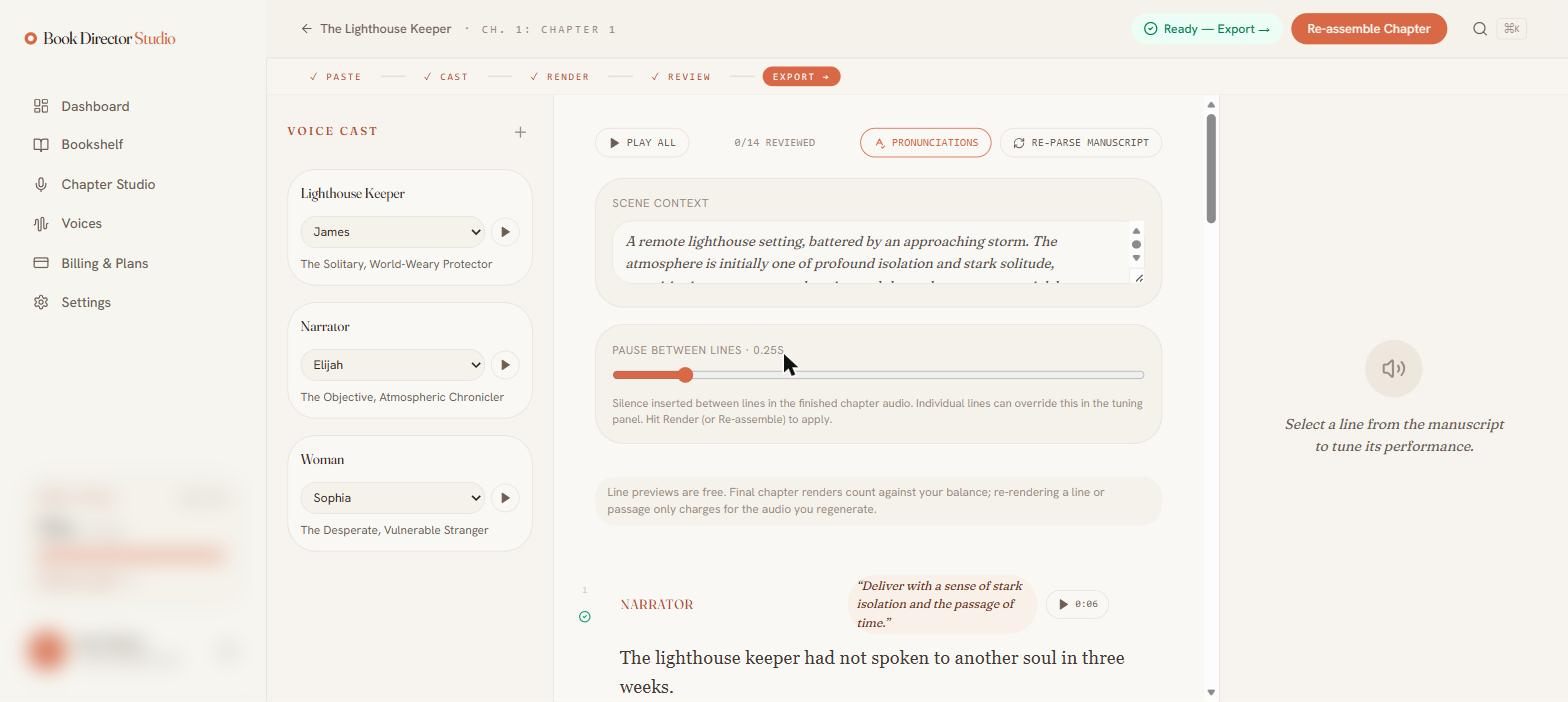Screen dimensions: 1568x702
Task: Click in the Scene Context text area
Action: tap(870, 252)
